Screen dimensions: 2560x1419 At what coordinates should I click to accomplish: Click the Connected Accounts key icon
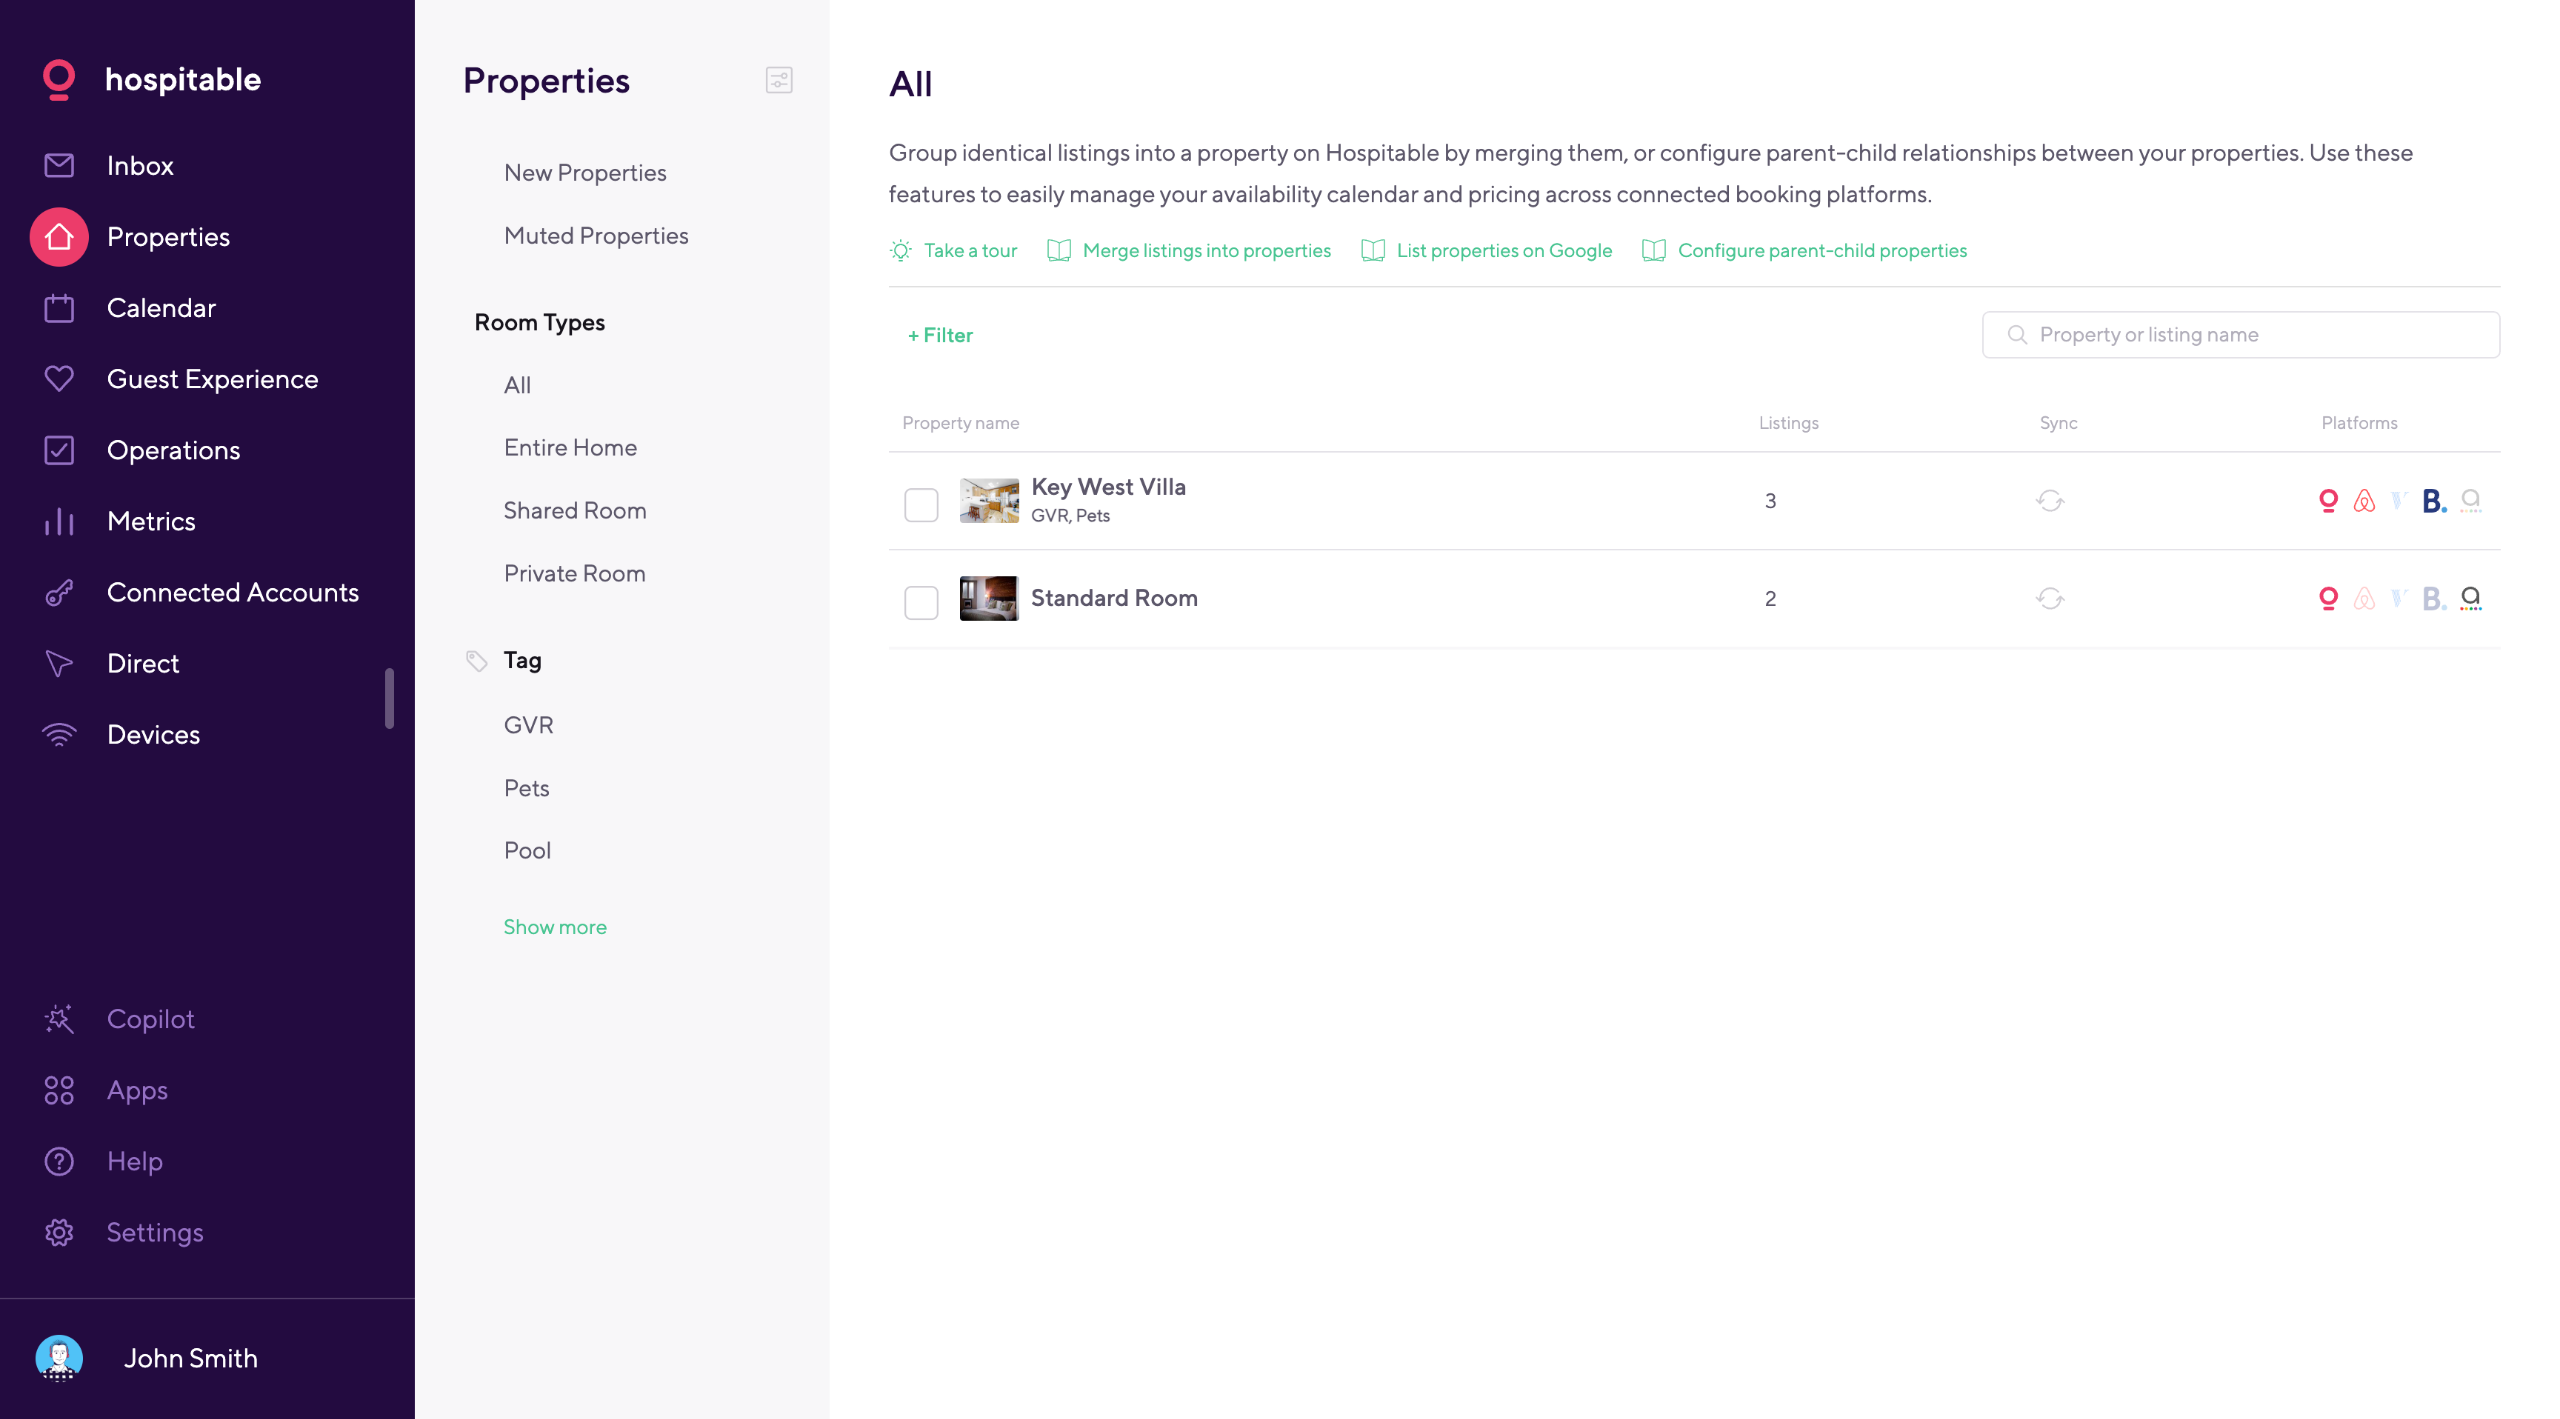point(59,593)
